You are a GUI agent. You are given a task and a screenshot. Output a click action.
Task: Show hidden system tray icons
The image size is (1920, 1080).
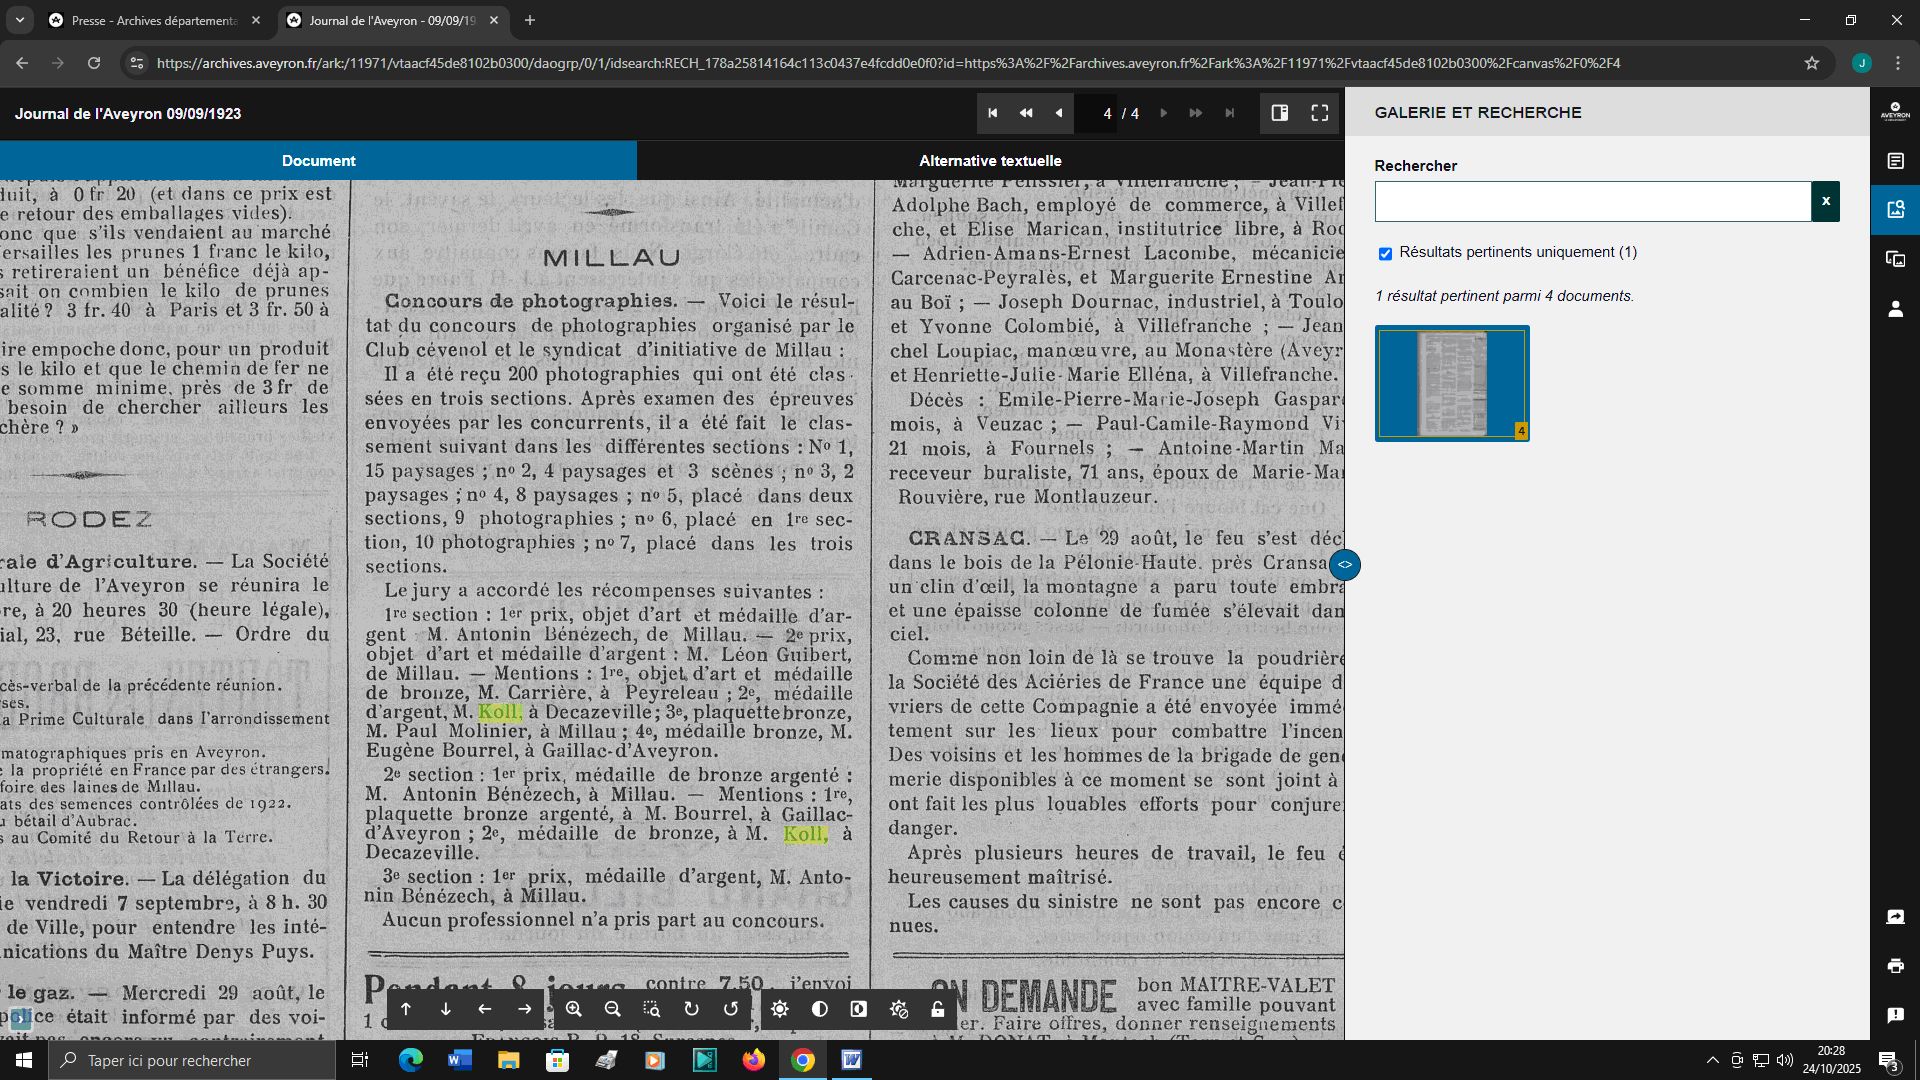(1712, 1060)
